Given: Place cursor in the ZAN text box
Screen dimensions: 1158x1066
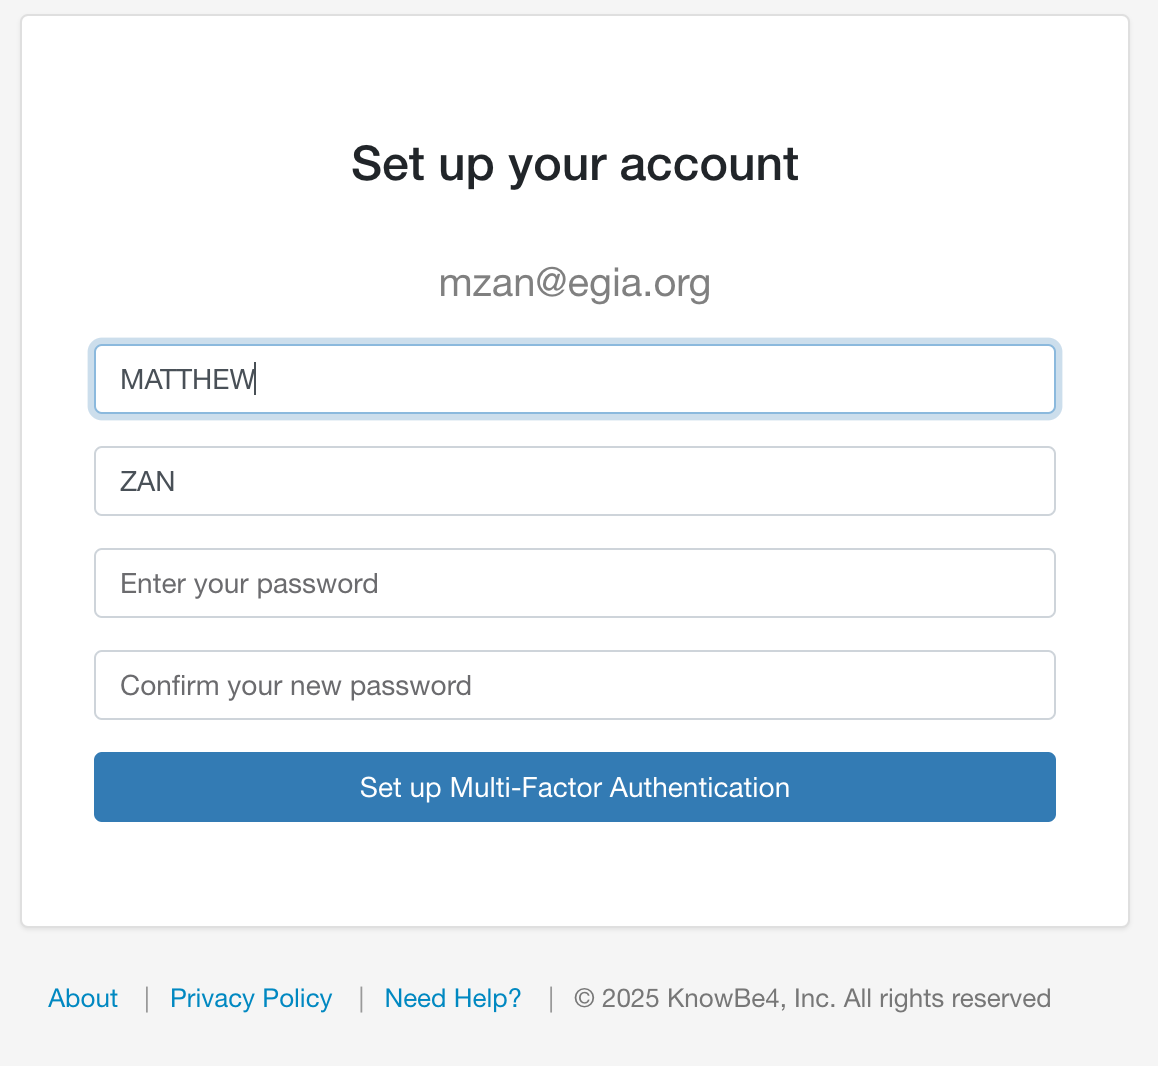Looking at the screenshot, I should (574, 481).
